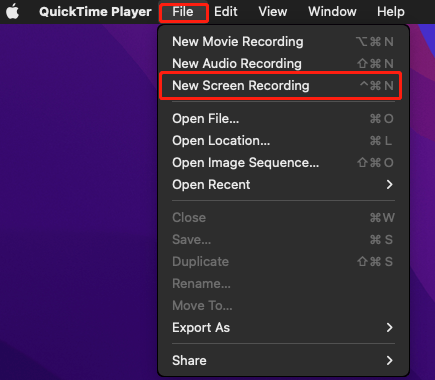Screen dimensions: 435x380
Task: Expand the Share submenu
Action: coord(283,360)
